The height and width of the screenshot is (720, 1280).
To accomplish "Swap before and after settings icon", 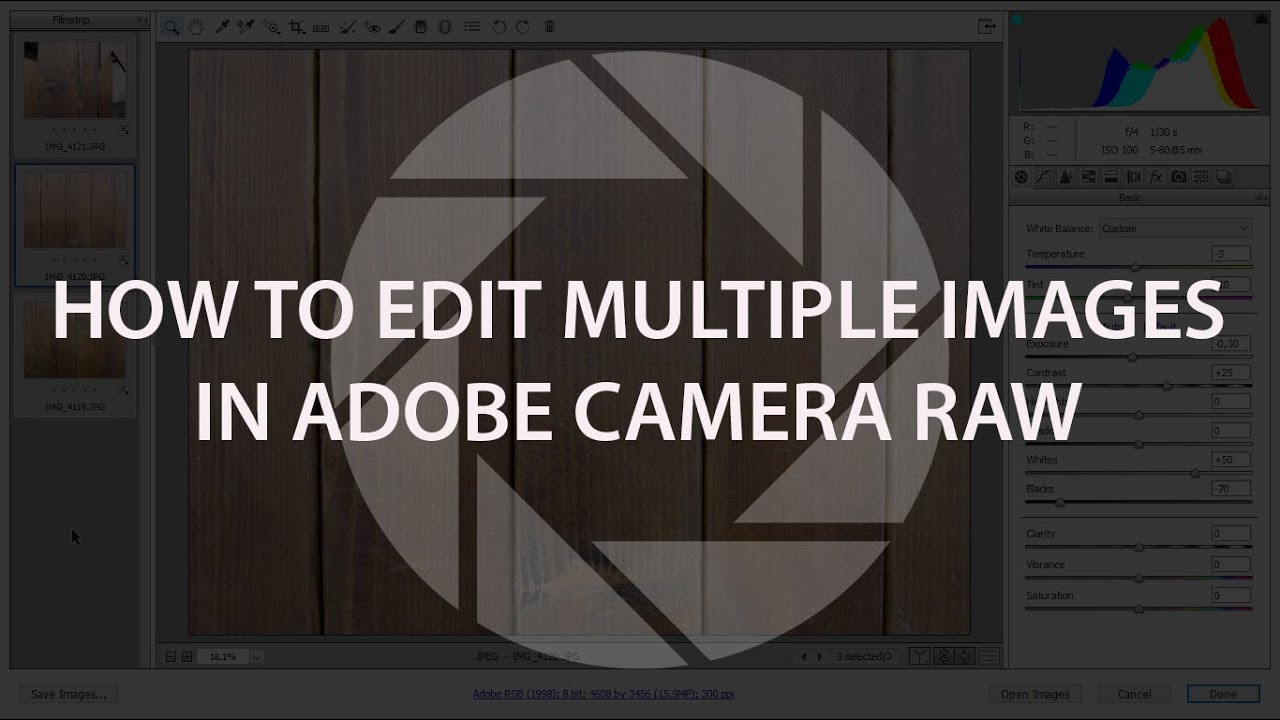I will pos(942,656).
